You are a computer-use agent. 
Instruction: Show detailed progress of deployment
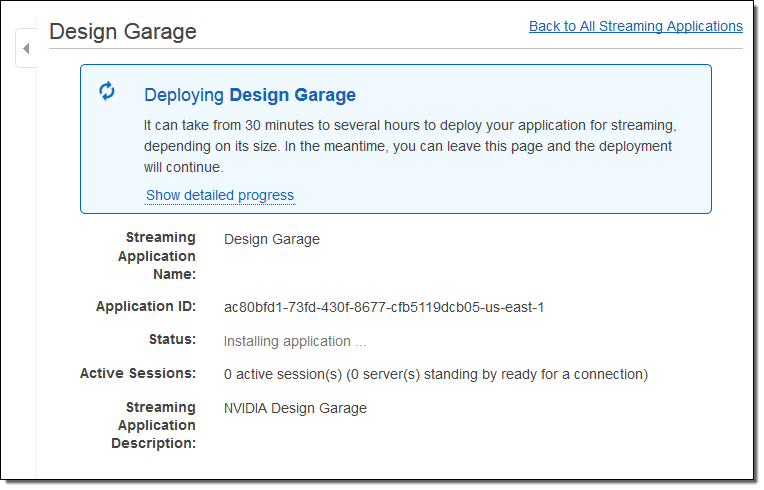point(220,195)
